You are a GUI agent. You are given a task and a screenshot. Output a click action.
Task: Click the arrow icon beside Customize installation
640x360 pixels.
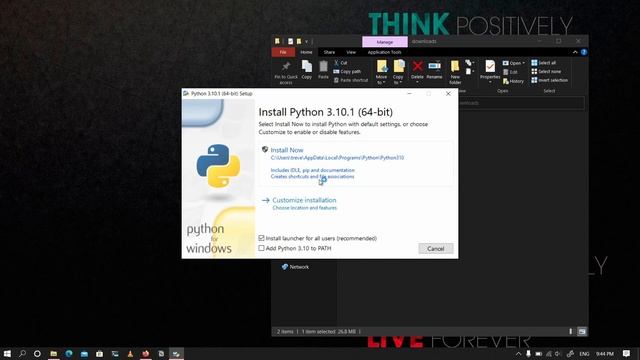click(x=266, y=200)
